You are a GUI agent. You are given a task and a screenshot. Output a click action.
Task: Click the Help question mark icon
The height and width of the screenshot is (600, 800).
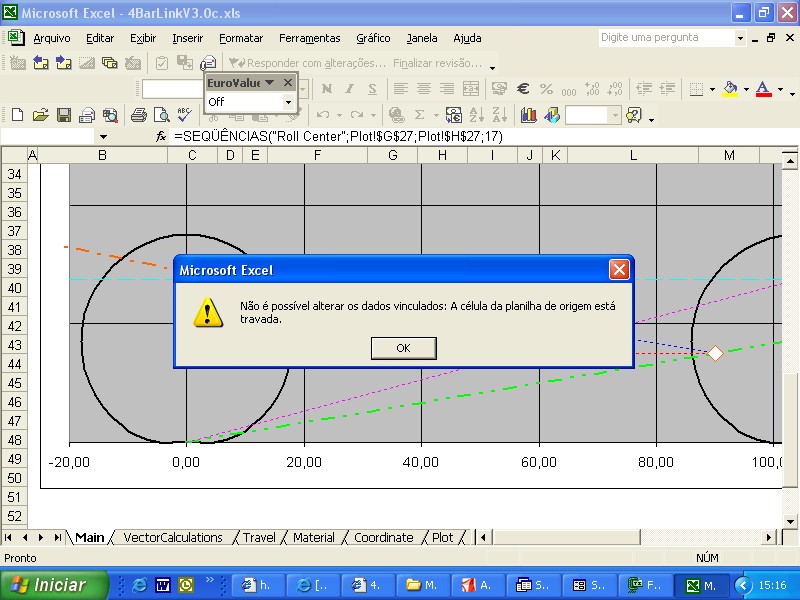633,115
